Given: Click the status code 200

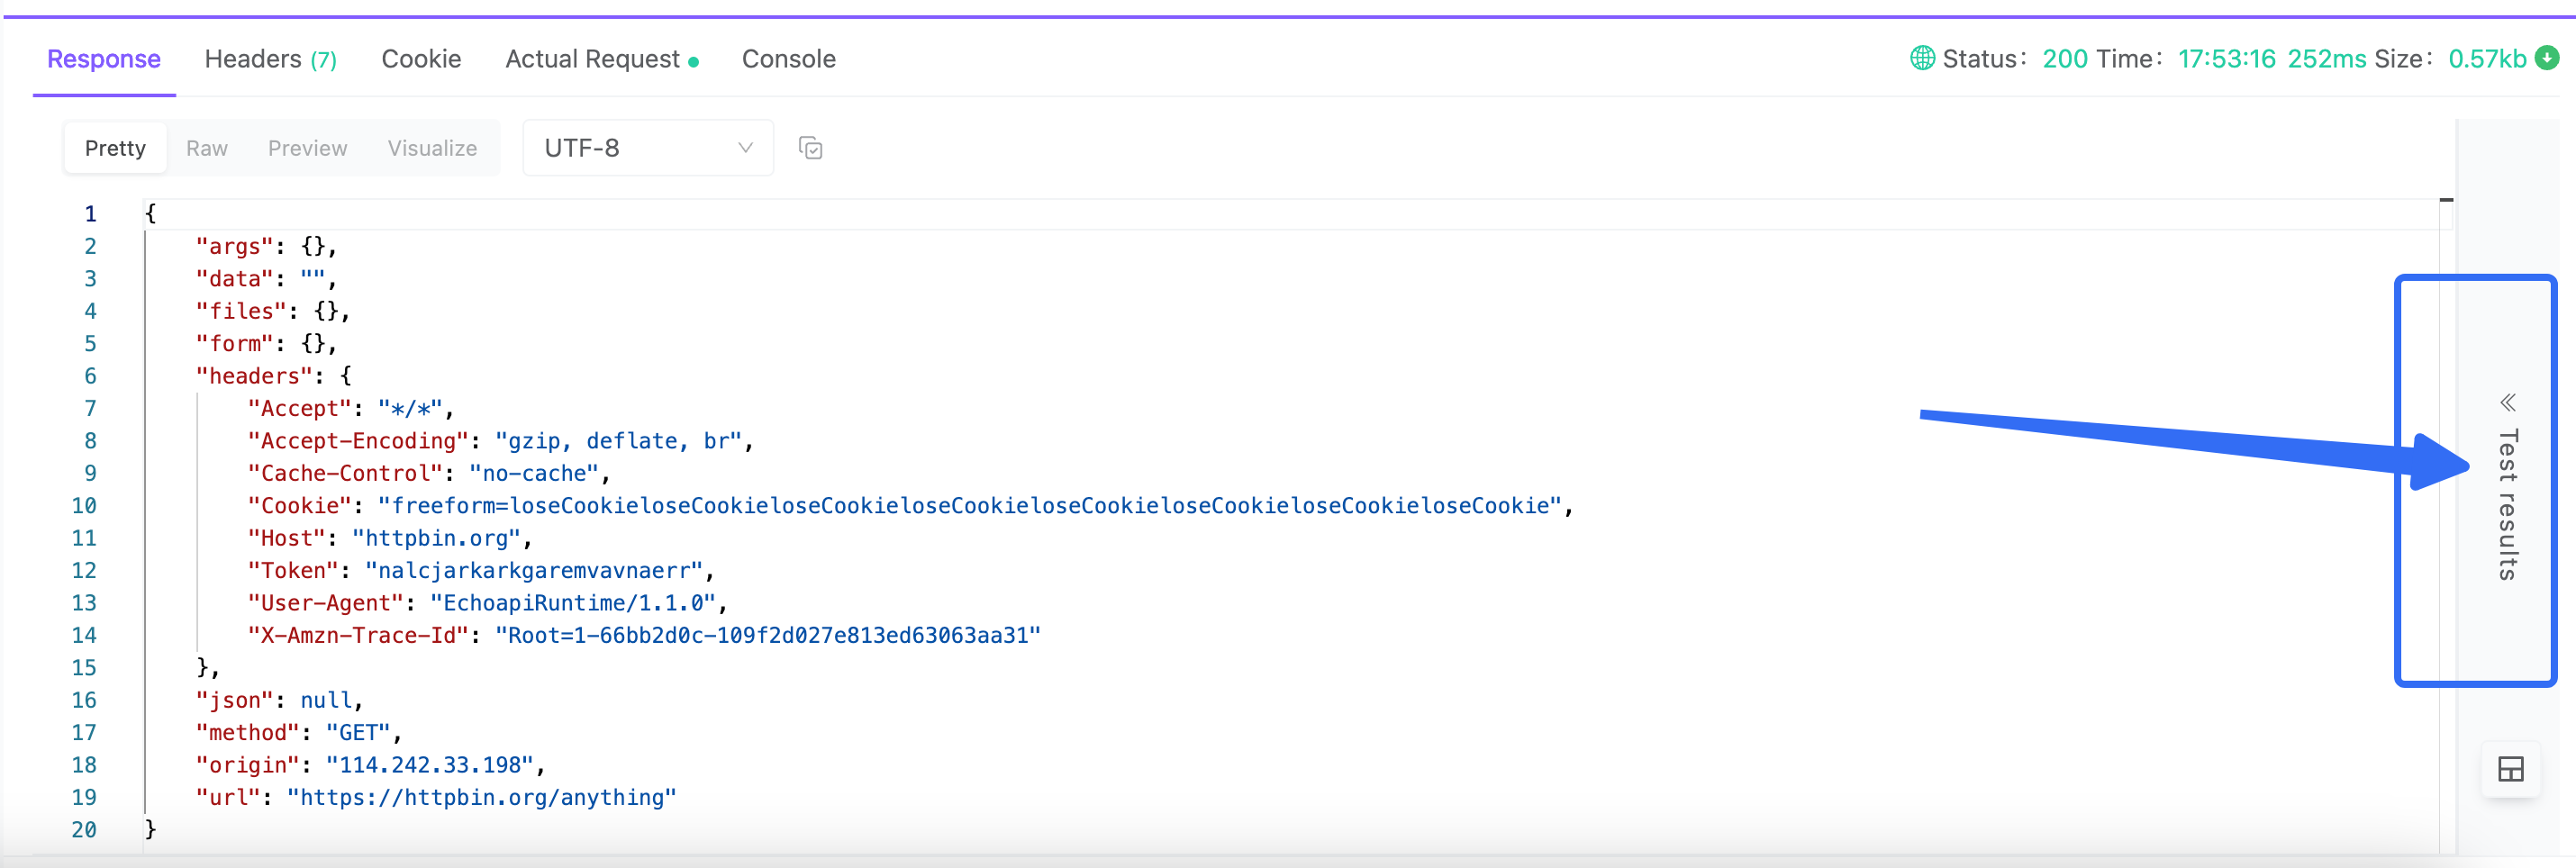Looking at the screenshot, I should [2065, 59].
